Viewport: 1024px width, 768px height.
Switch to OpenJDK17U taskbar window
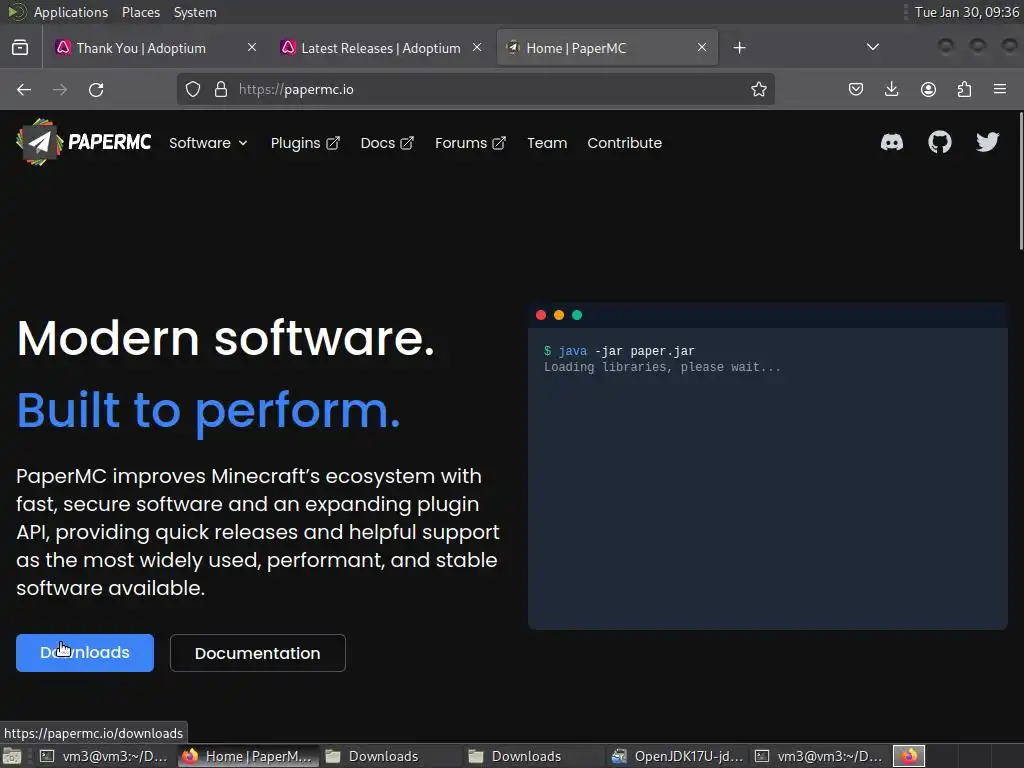point(677,756)
